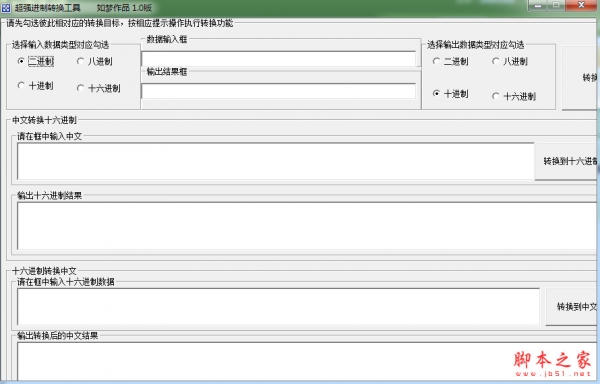This screenshot has height=384, width=600.
Task: Click the 转换到中文 button
Action: point(572,306)
